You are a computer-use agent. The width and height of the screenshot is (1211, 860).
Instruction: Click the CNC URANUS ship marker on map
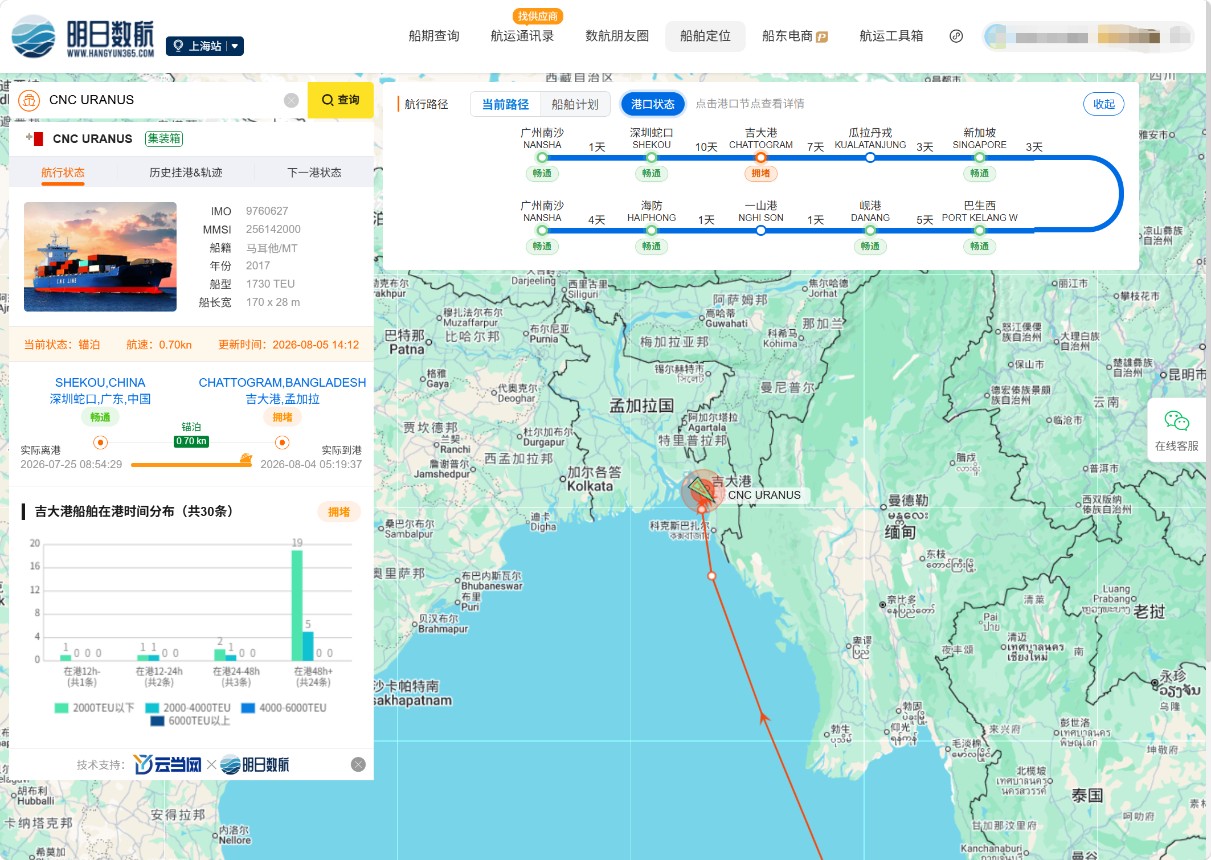pyautogui.click(x=705, y=491)
